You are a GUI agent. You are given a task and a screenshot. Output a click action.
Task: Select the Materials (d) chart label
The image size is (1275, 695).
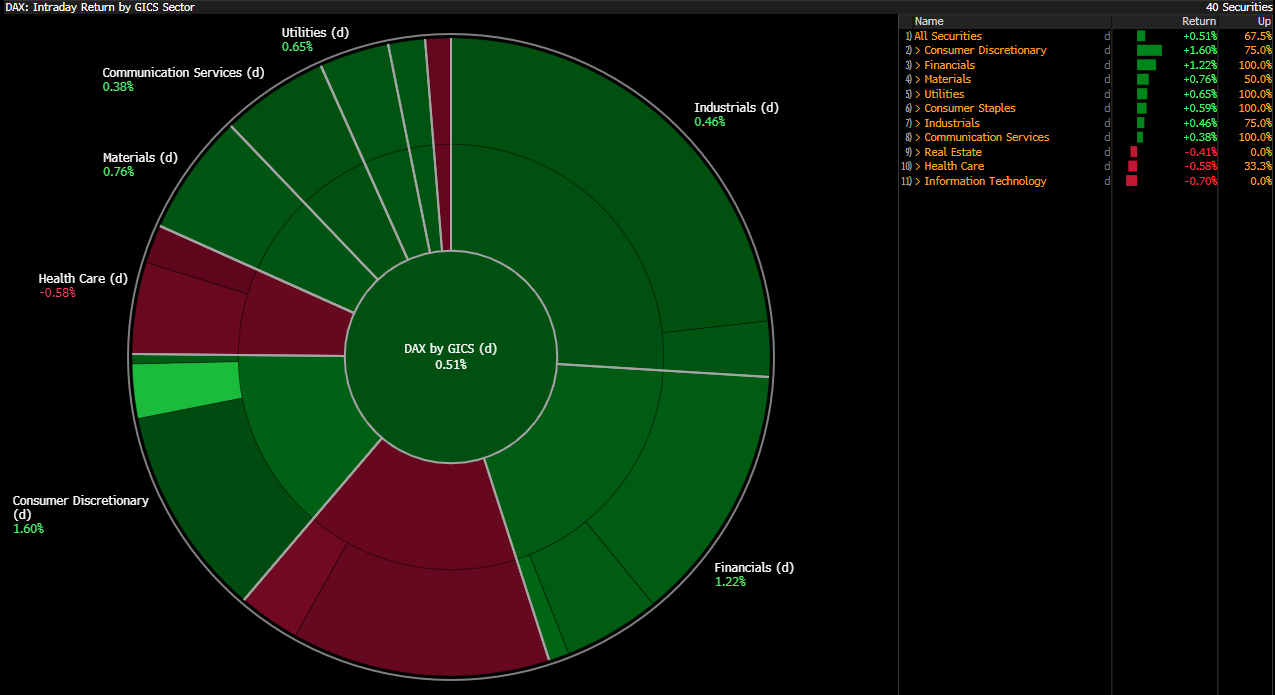[140, 158]
